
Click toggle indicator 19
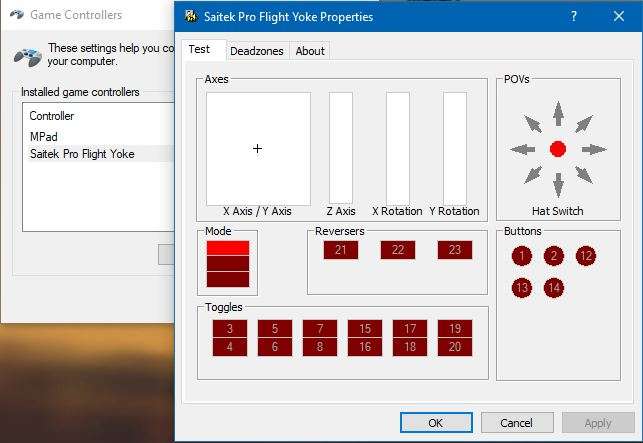455,329
